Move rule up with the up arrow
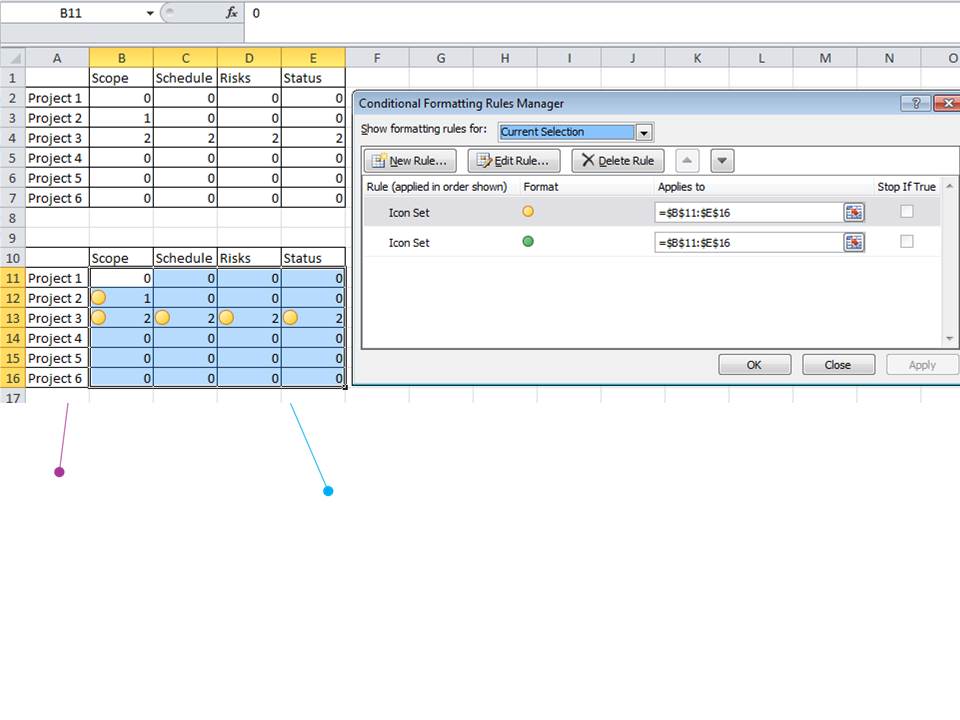 point(687,161)
